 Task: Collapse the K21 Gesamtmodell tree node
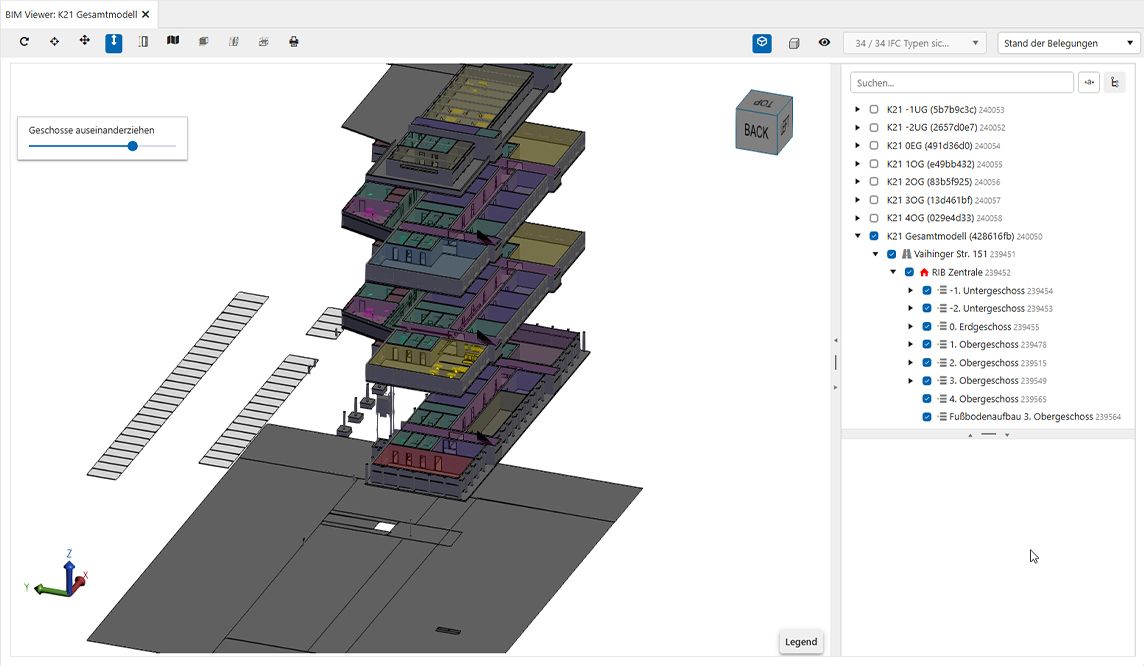[x=857, y=237]
